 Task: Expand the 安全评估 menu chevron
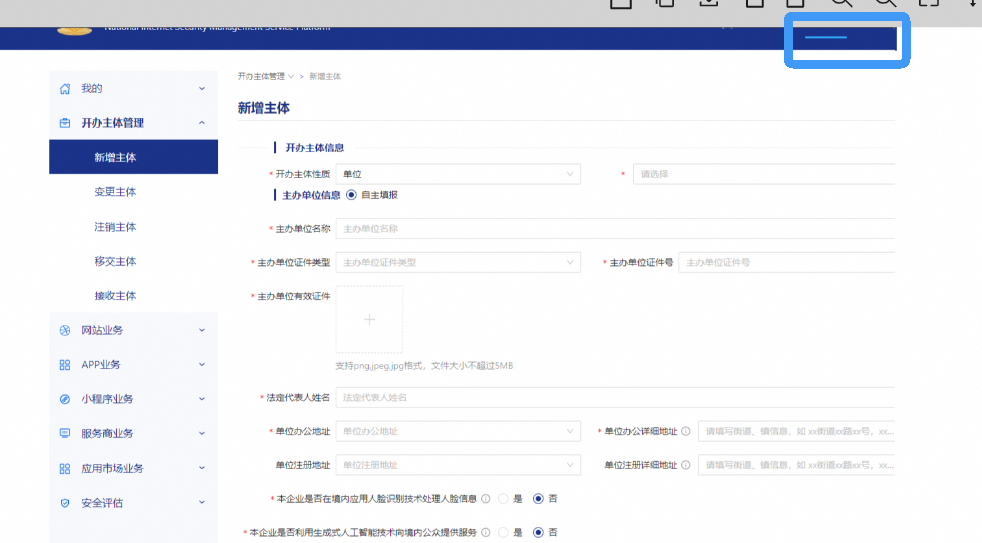click(x=202, y=502)
